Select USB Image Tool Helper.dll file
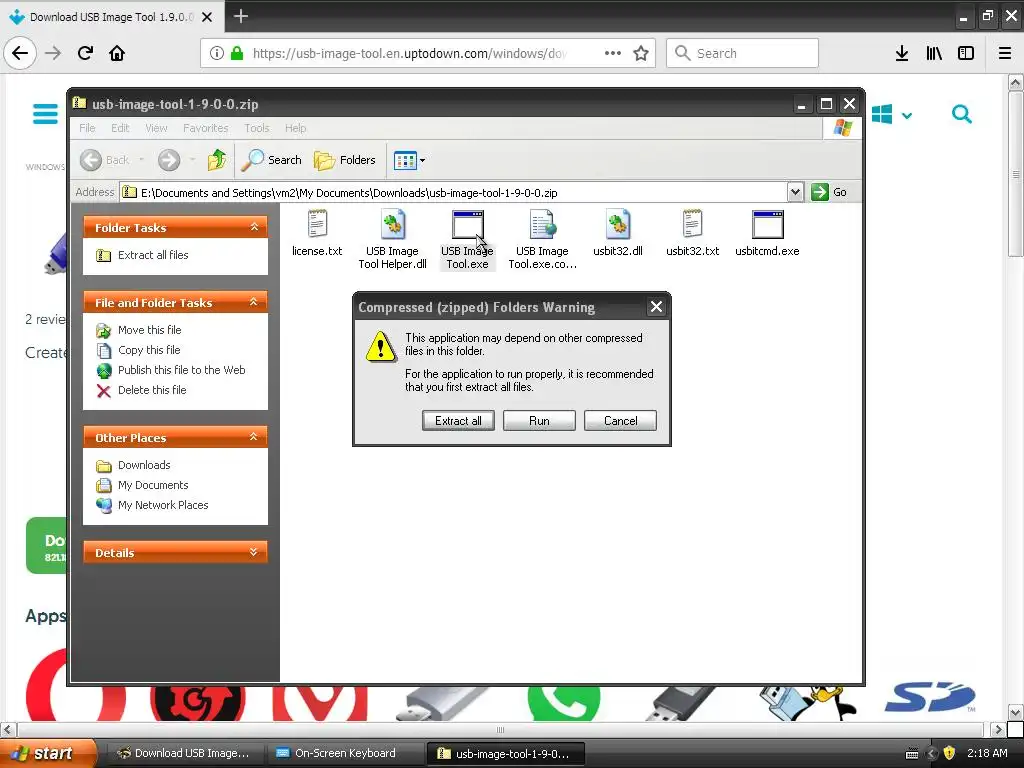Screen dimensions: 1024x768 coord(392,239)
